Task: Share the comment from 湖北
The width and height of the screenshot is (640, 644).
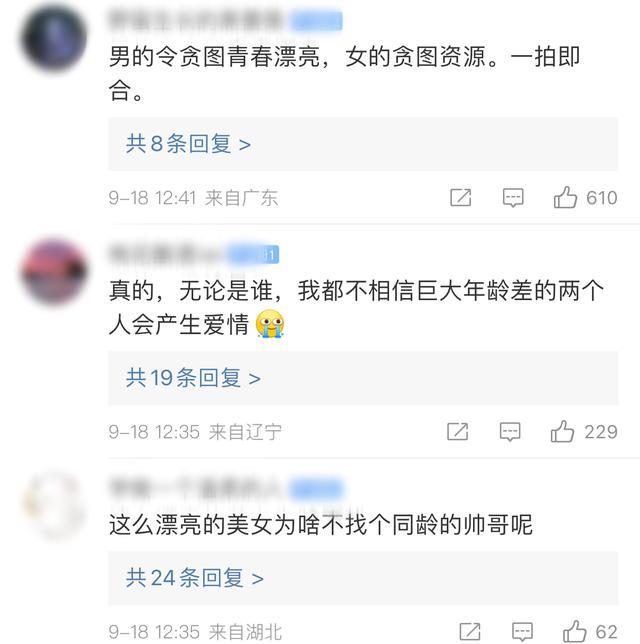Action: [x=470, y=631]
